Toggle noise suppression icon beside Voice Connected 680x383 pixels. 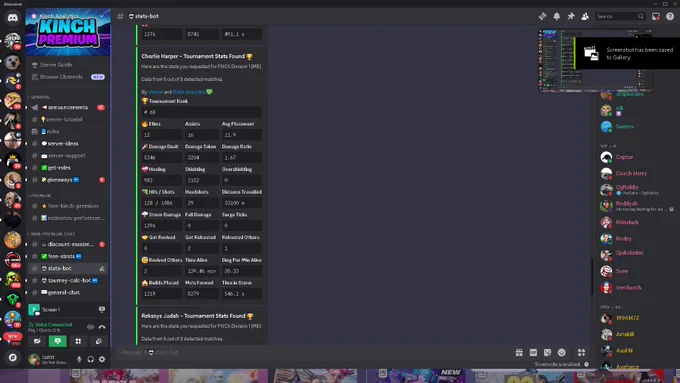tap(90, 327)
